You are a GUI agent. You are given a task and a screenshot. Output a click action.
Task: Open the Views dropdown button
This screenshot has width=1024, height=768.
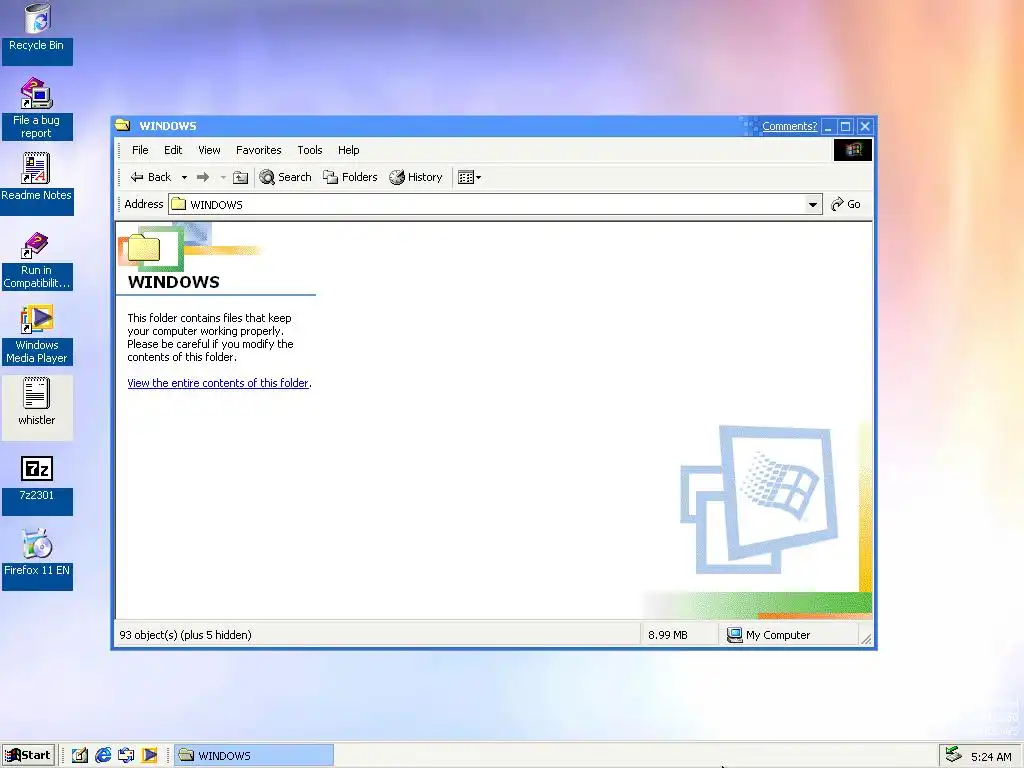[470, 177]
